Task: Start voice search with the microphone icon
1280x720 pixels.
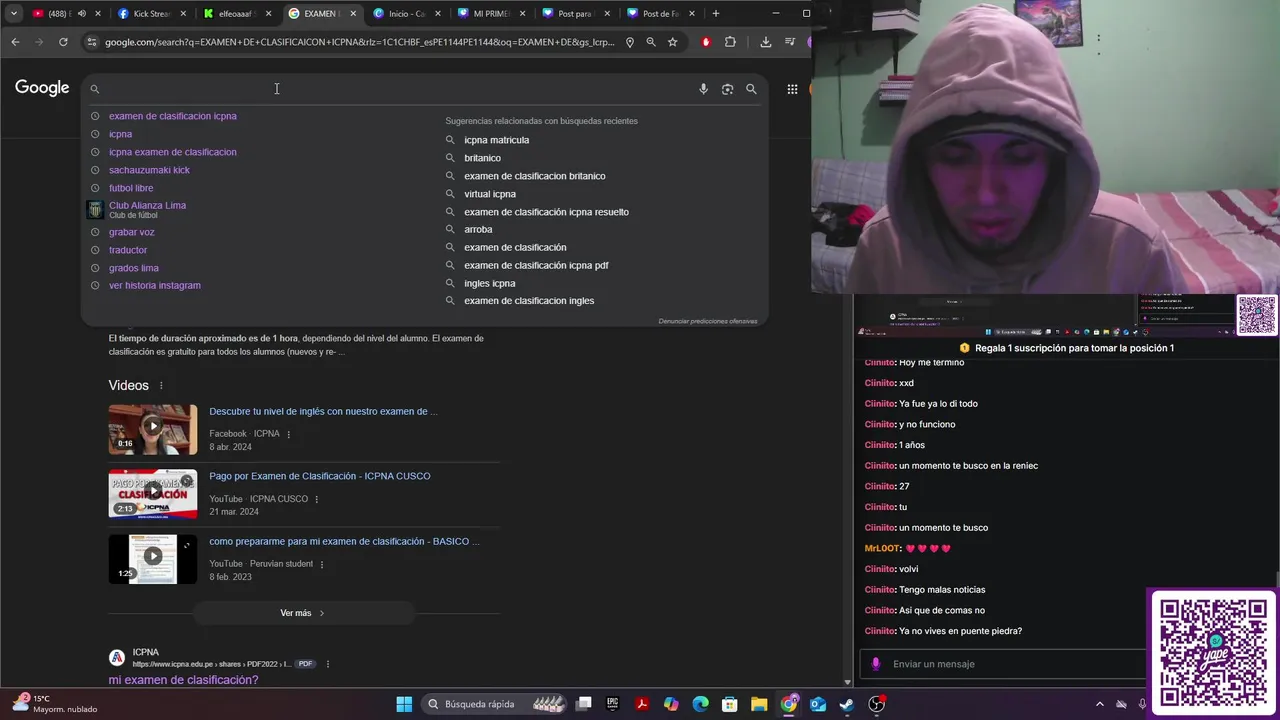Action: 703,89
